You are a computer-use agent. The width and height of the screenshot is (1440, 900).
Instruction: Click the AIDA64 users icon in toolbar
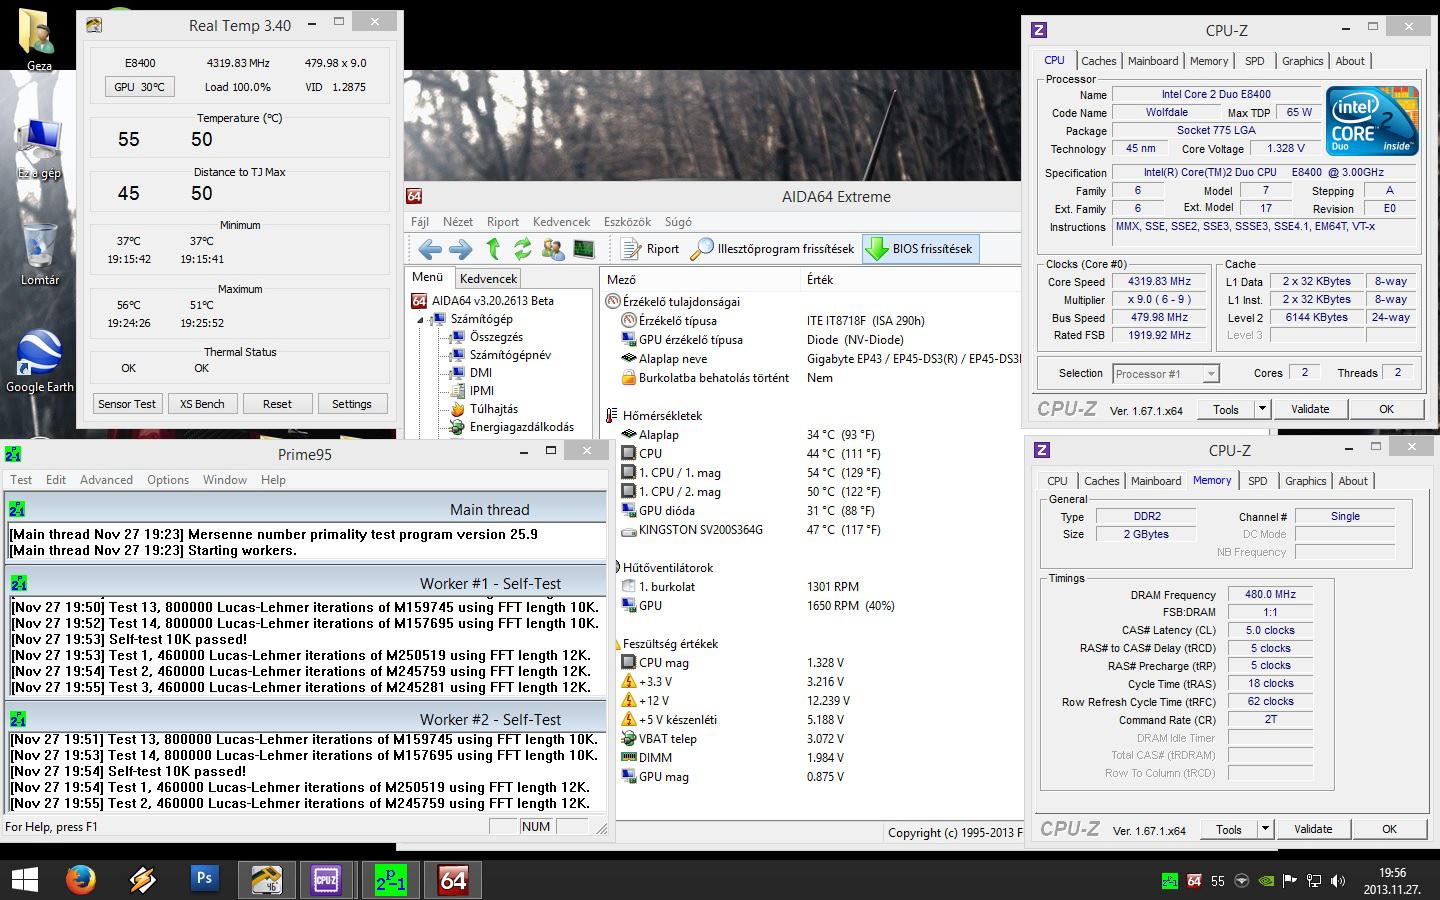(x=553, y=249)
